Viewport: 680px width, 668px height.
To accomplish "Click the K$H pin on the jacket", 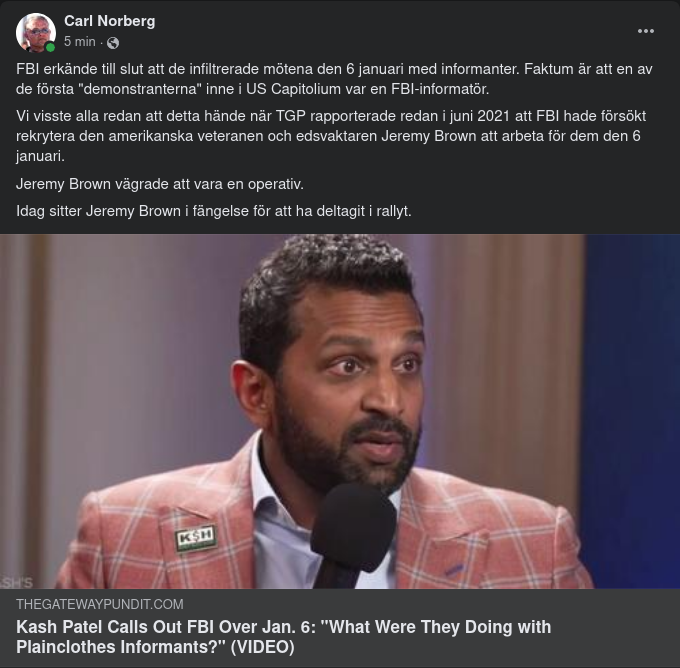I will [x=195, y=537].
